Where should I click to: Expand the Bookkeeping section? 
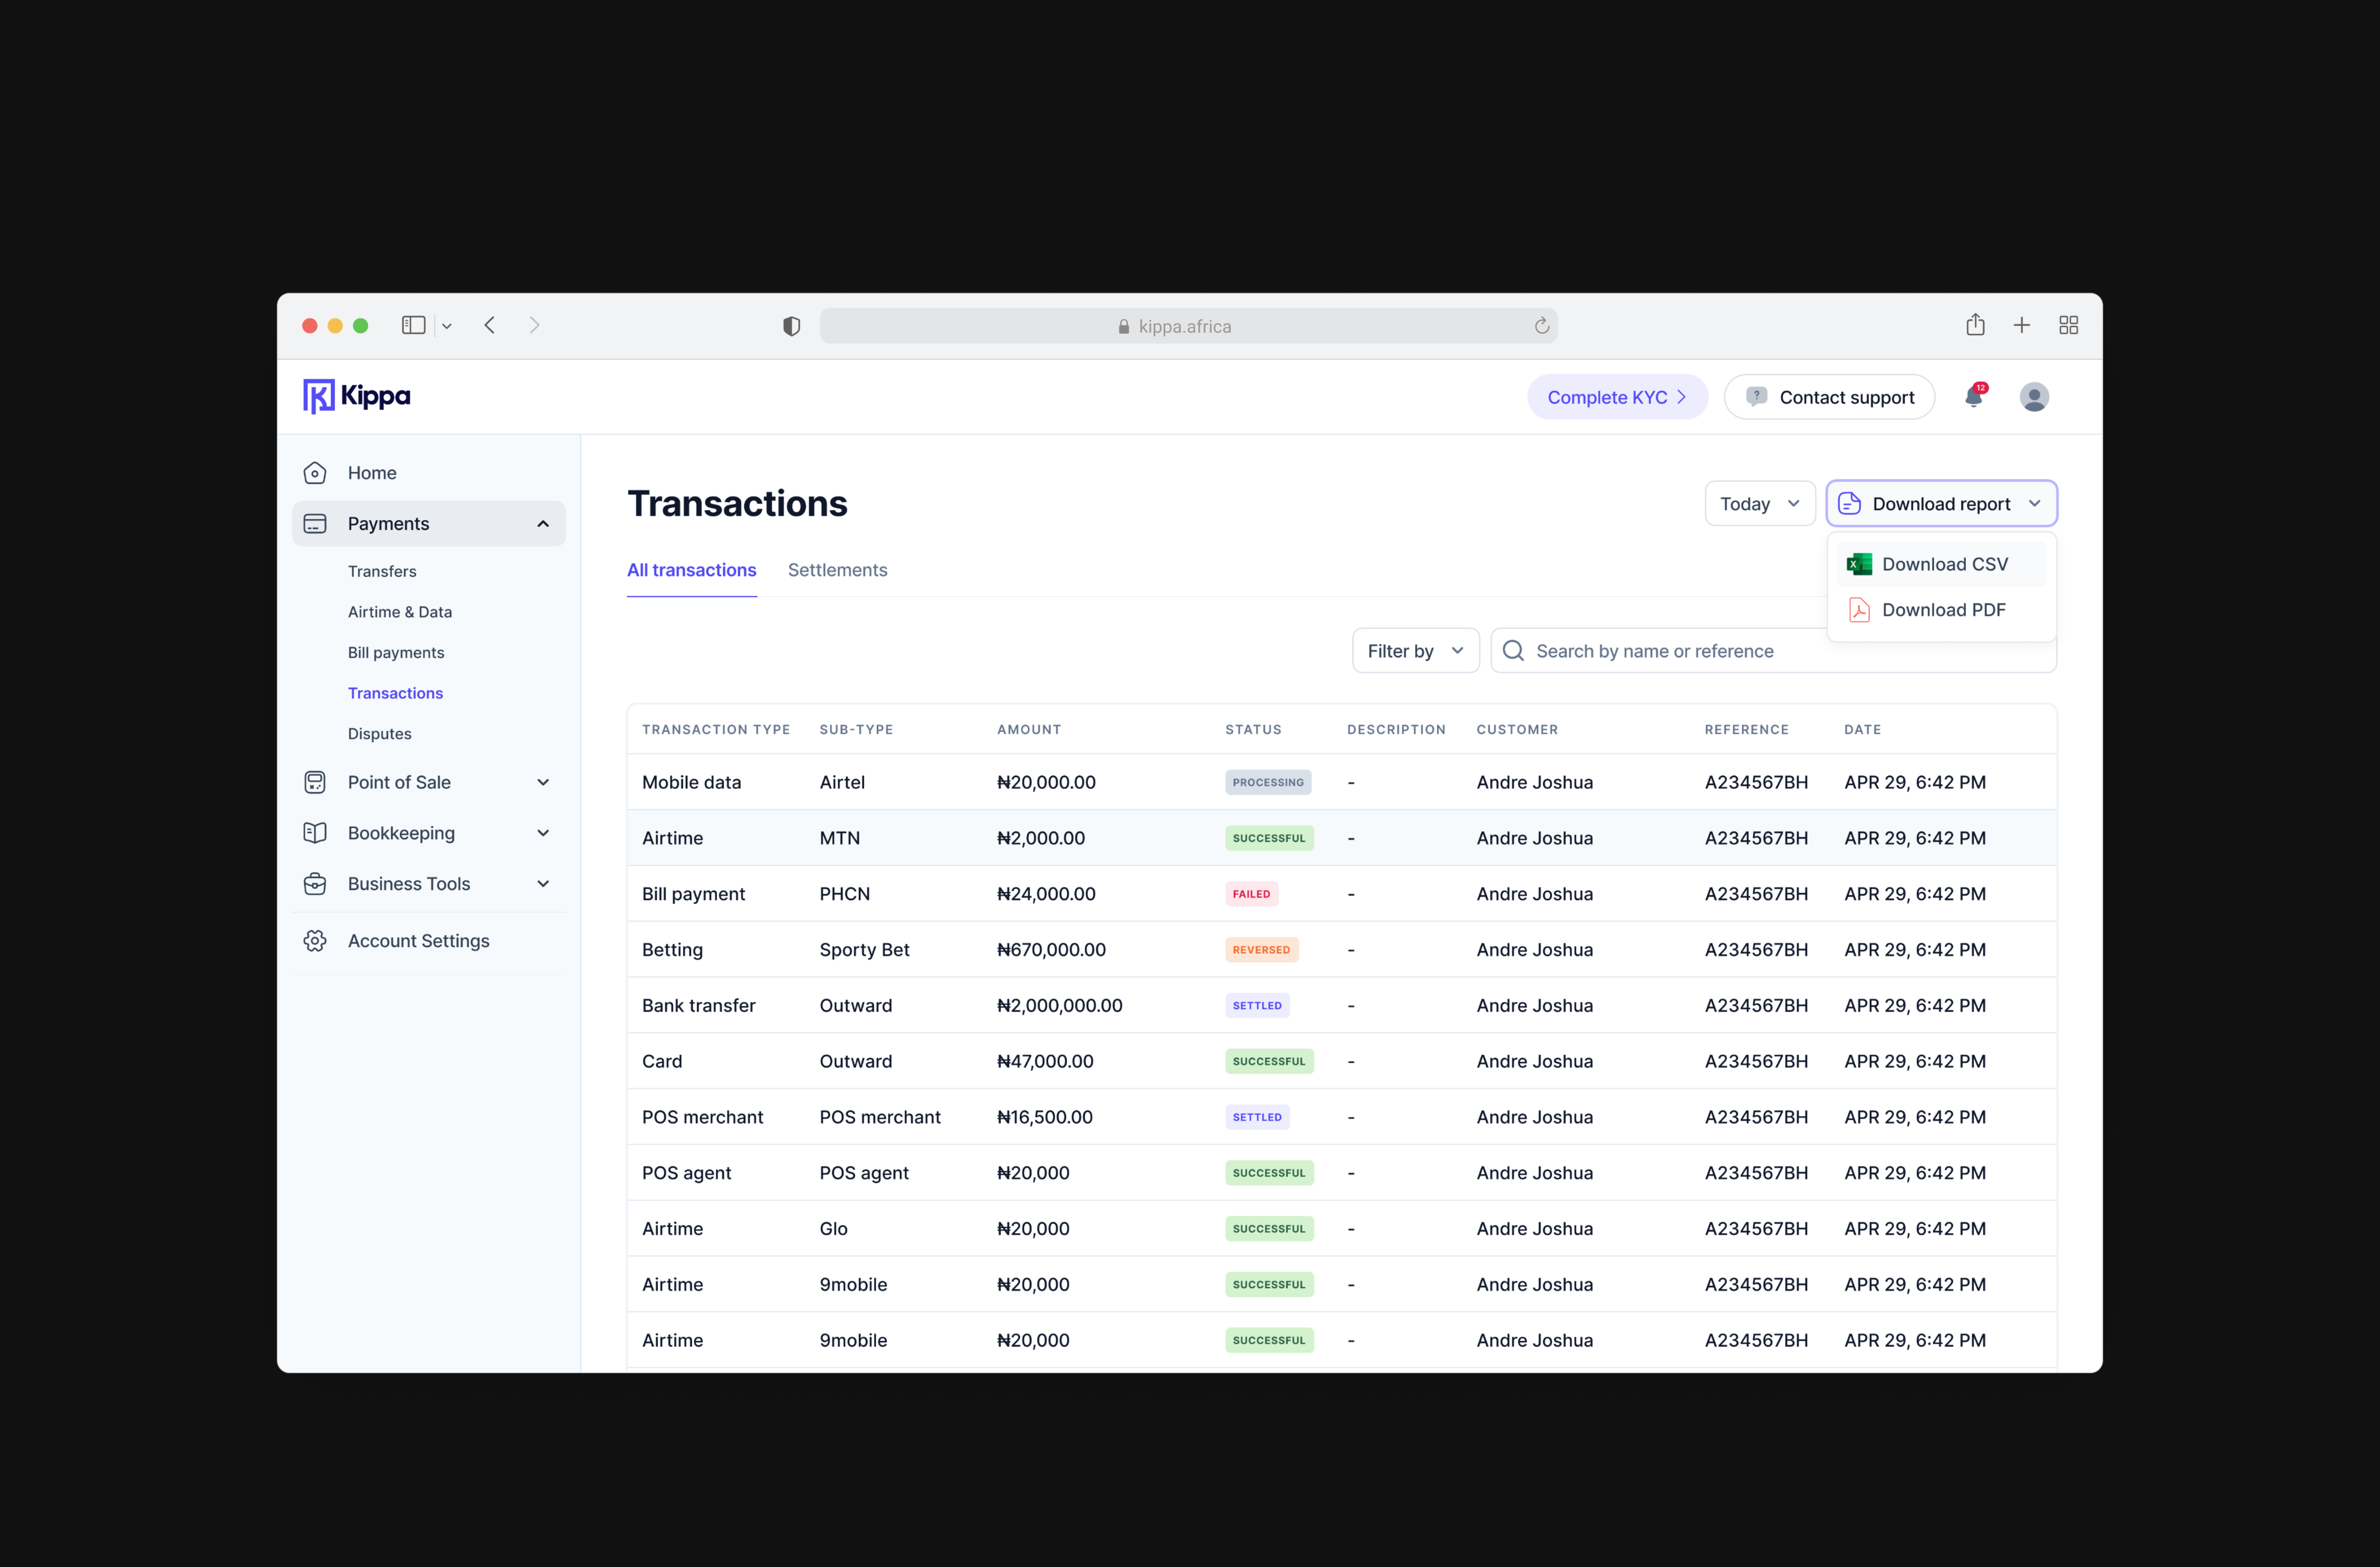(x=542, y=833)
